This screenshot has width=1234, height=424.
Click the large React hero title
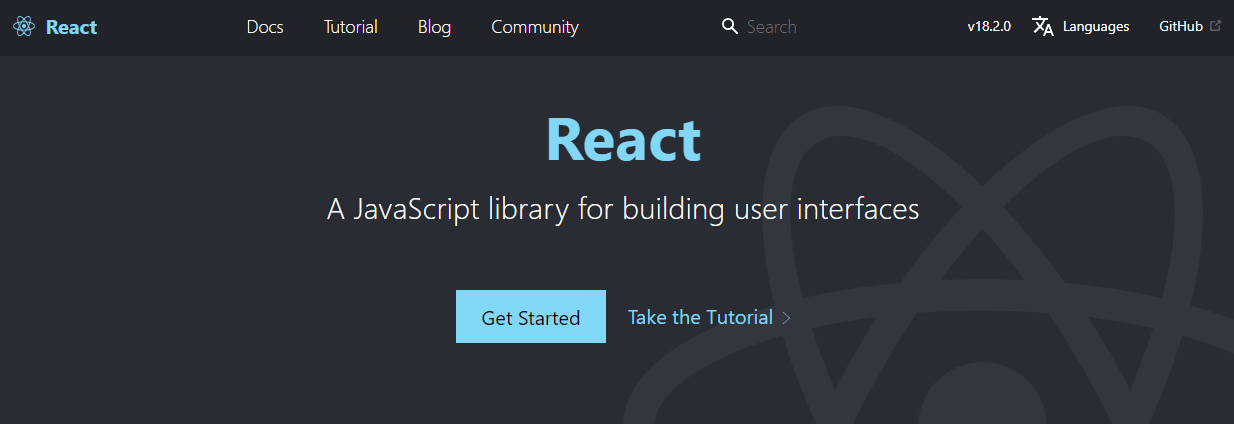[623, 139]
